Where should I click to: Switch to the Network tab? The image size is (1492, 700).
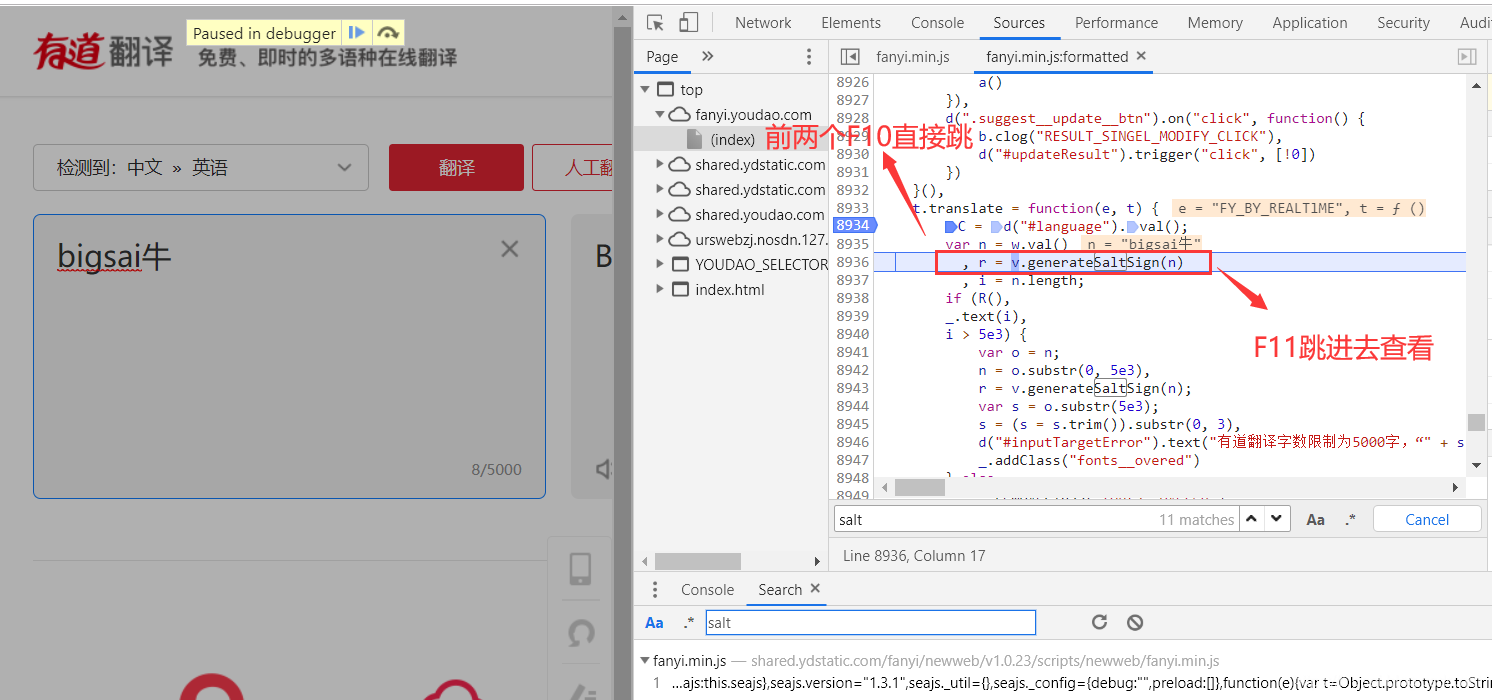(763, 22)
